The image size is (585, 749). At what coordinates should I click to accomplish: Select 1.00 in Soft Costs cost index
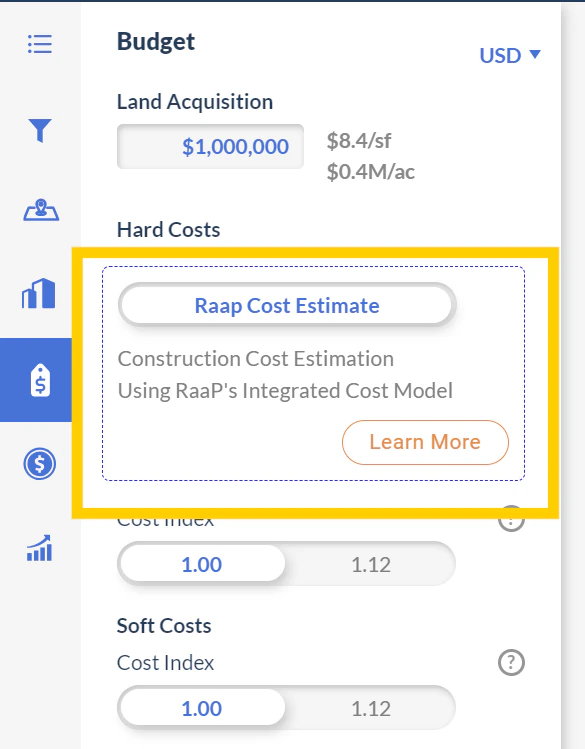(202, 708)
